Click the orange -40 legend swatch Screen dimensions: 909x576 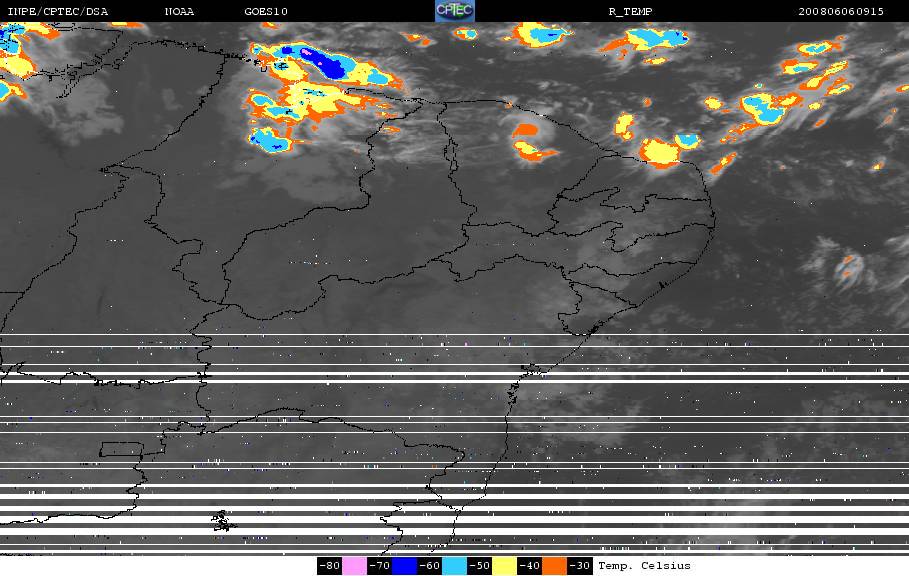(x=554, y=566)
